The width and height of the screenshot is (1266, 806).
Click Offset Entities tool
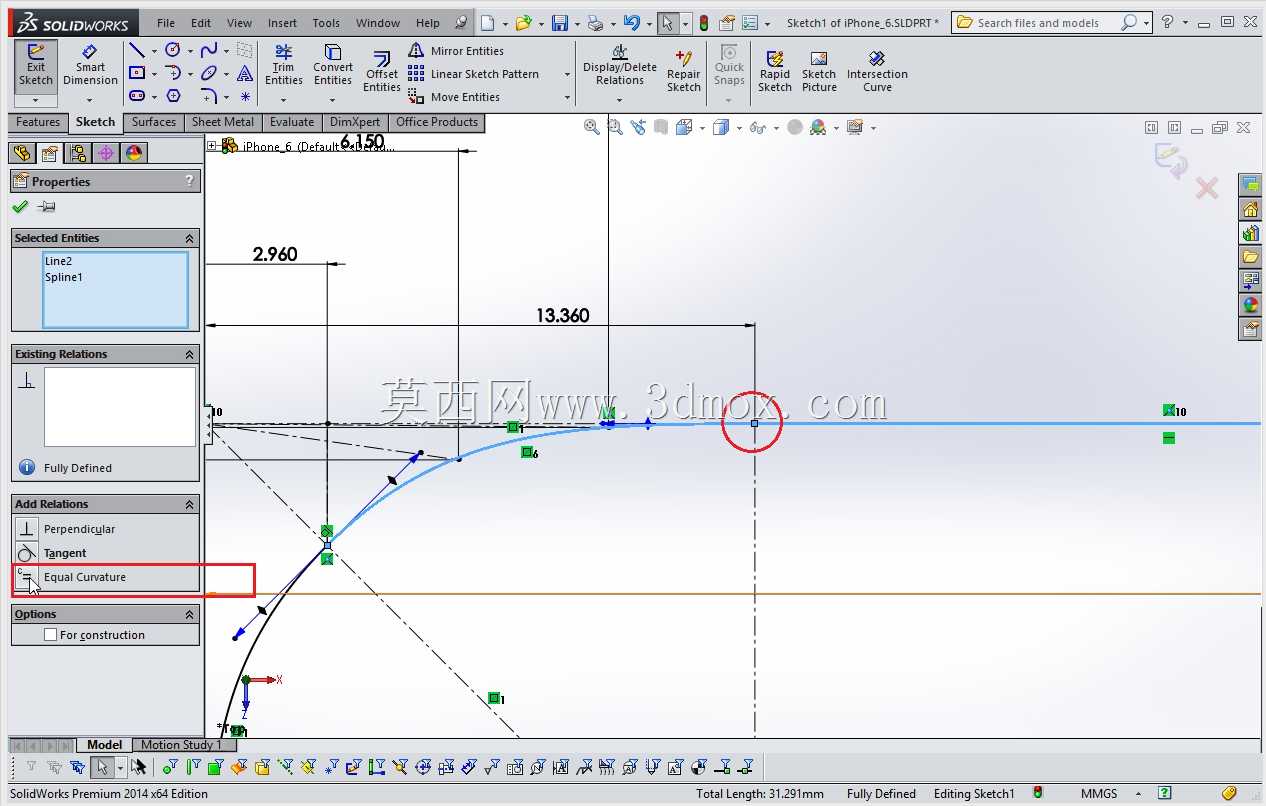tap(382, 72)
